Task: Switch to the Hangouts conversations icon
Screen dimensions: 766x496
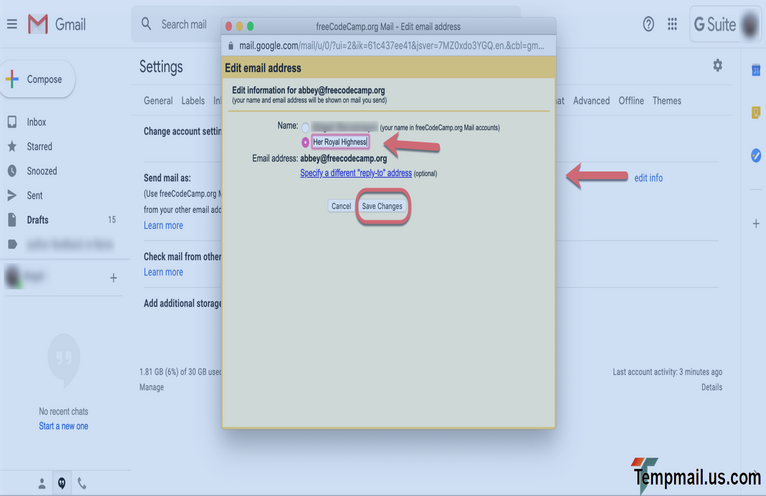Action: [x=61, y=483]
